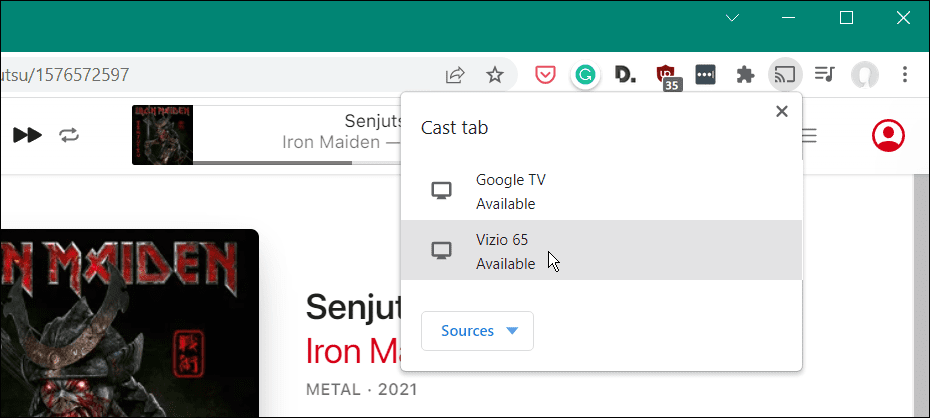Click the password manager dots extension icon
This screenshot has height=418, width=930.
pyautogui.click(x=706, y=75)
